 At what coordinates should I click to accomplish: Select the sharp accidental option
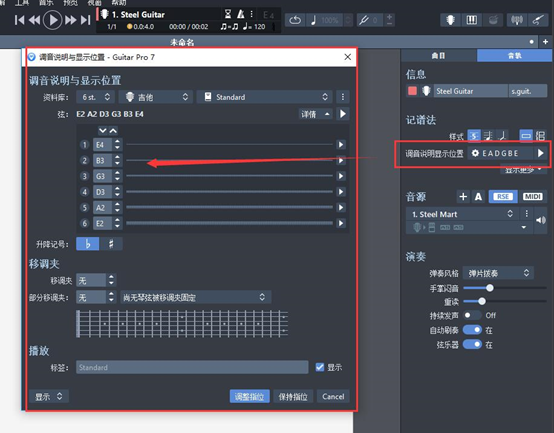click(x=111, y=244)
